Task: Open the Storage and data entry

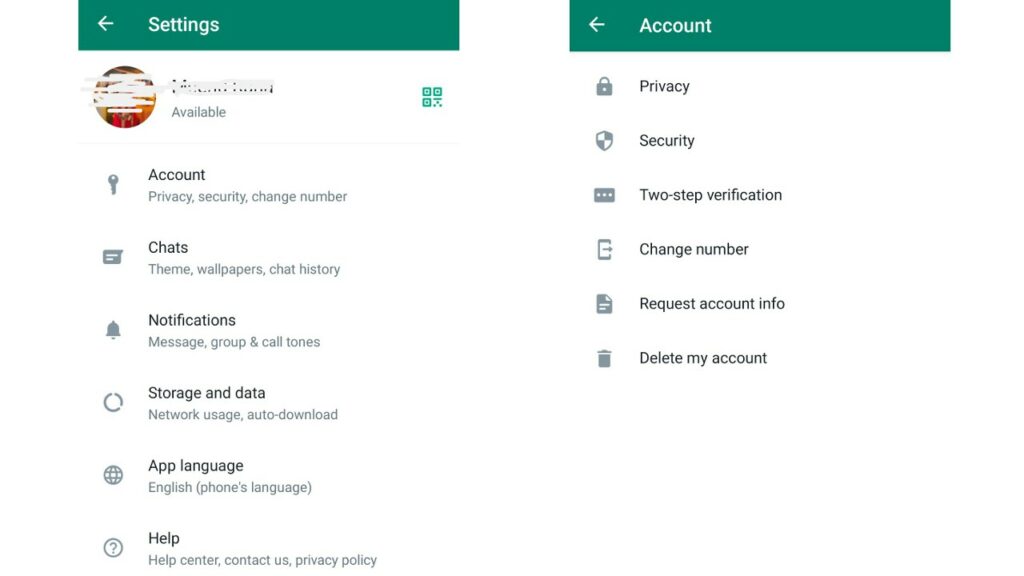Action: [242, 403]
